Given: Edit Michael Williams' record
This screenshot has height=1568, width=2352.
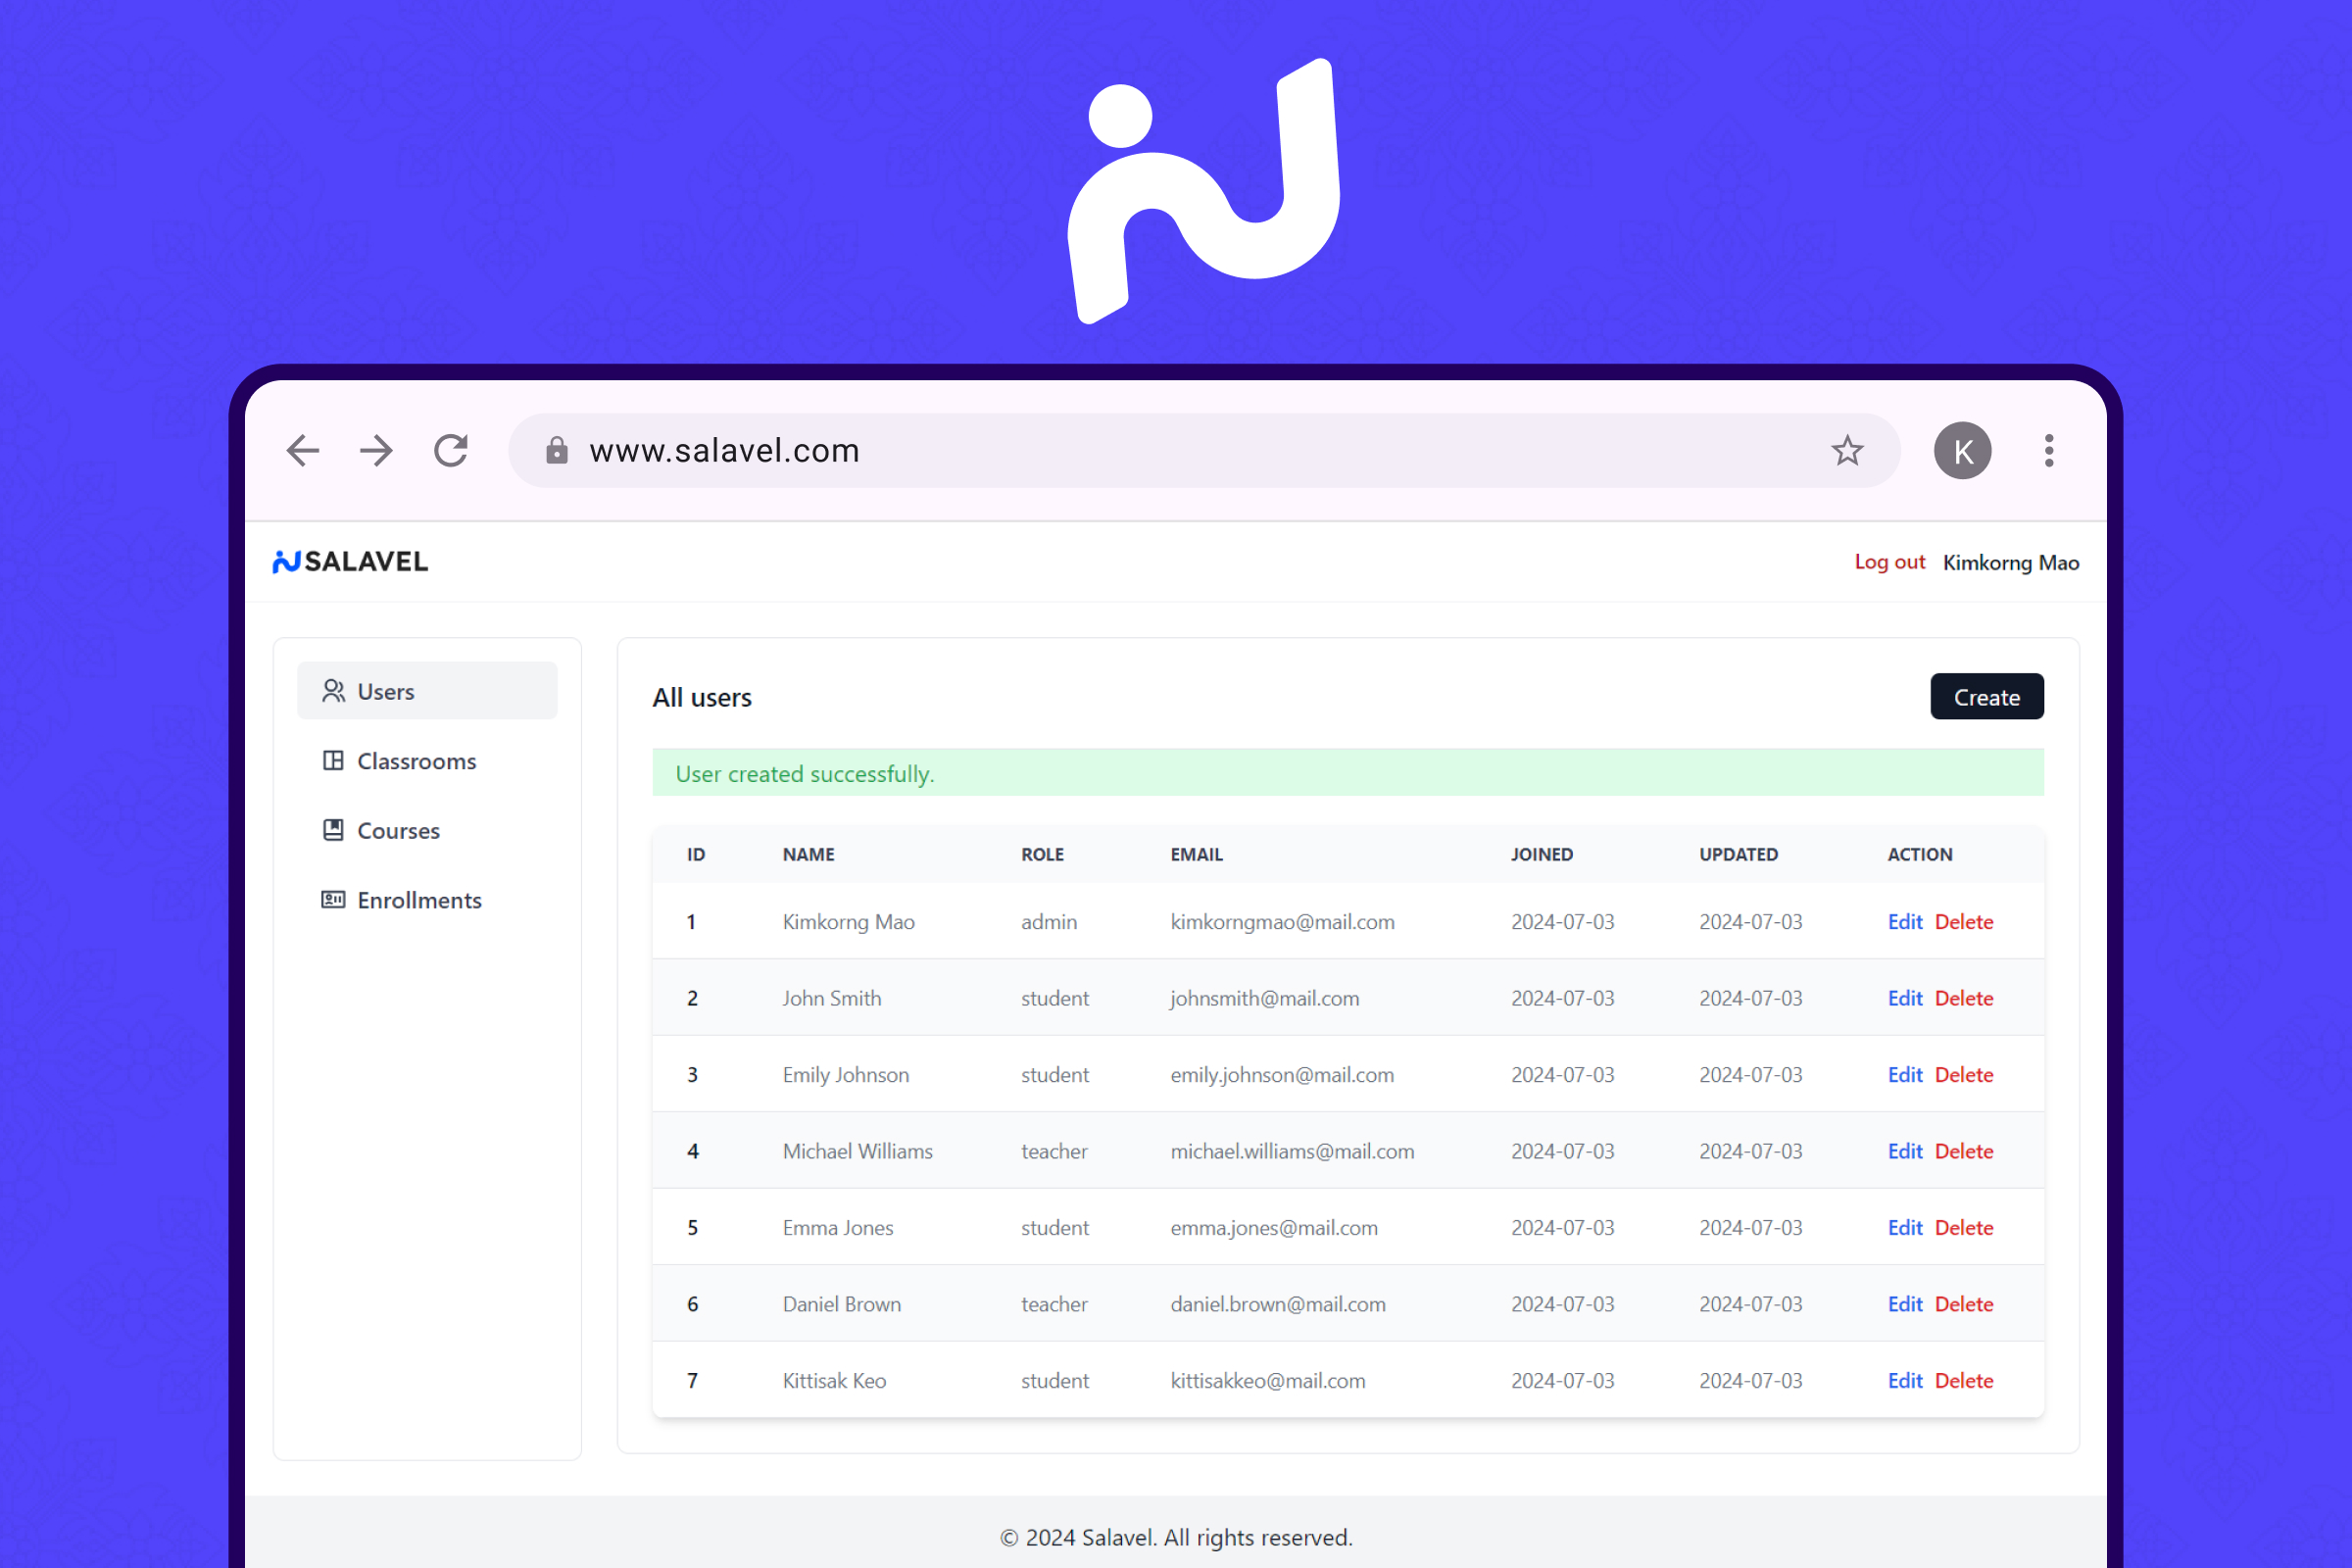Looking at the screenshot, I should (1904, 1151).
